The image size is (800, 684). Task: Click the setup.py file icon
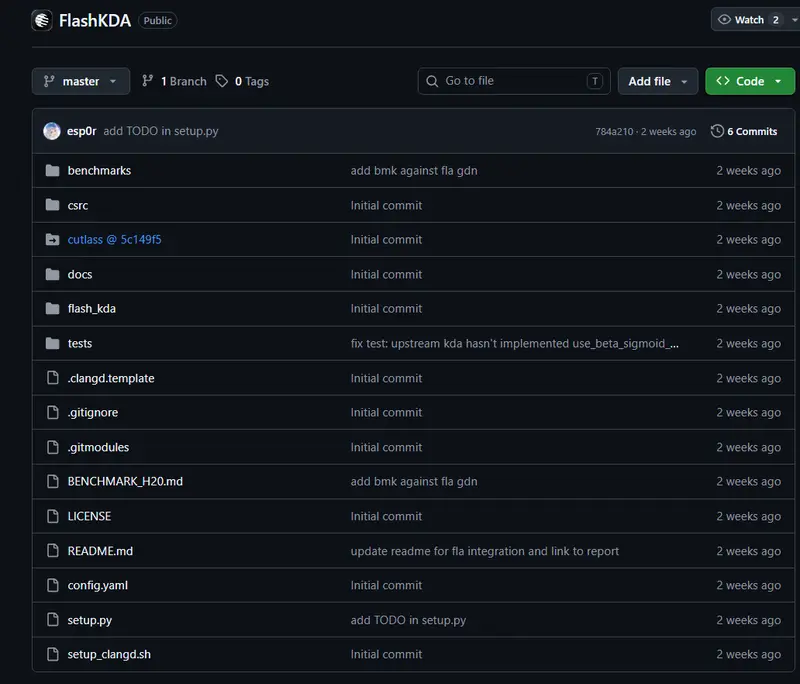click(53, 620)
